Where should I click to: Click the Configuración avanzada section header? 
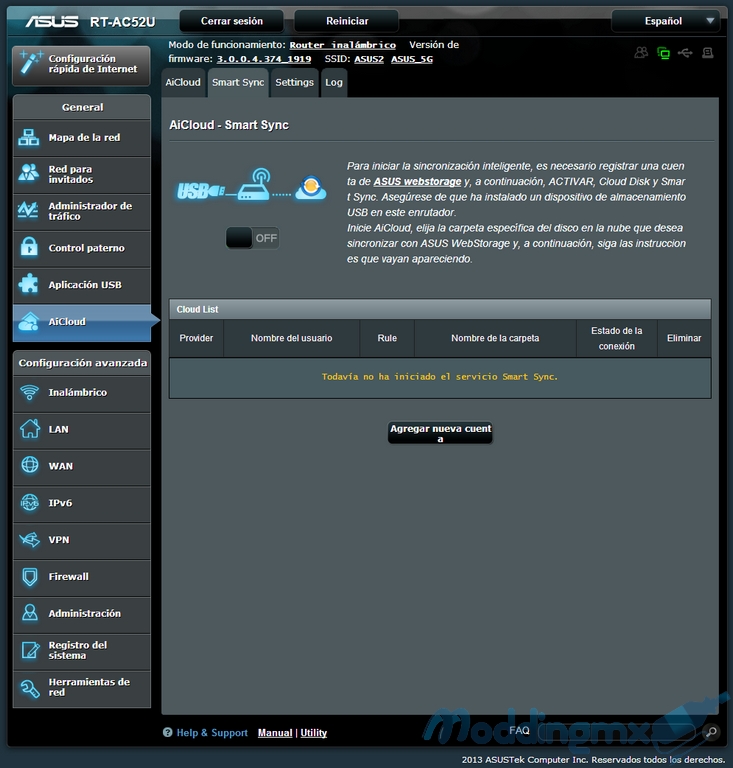[82, 363]
